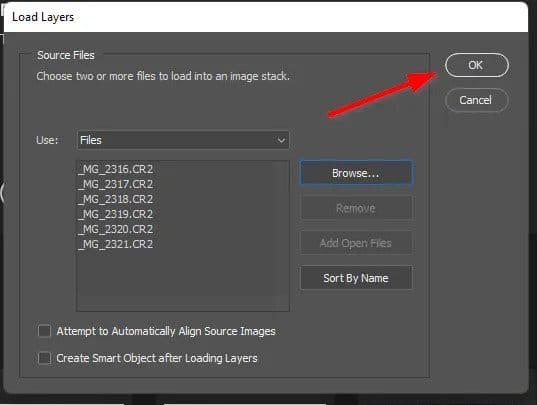
Task: Click the Create Smart Object label text
Action: pos(157,358)
